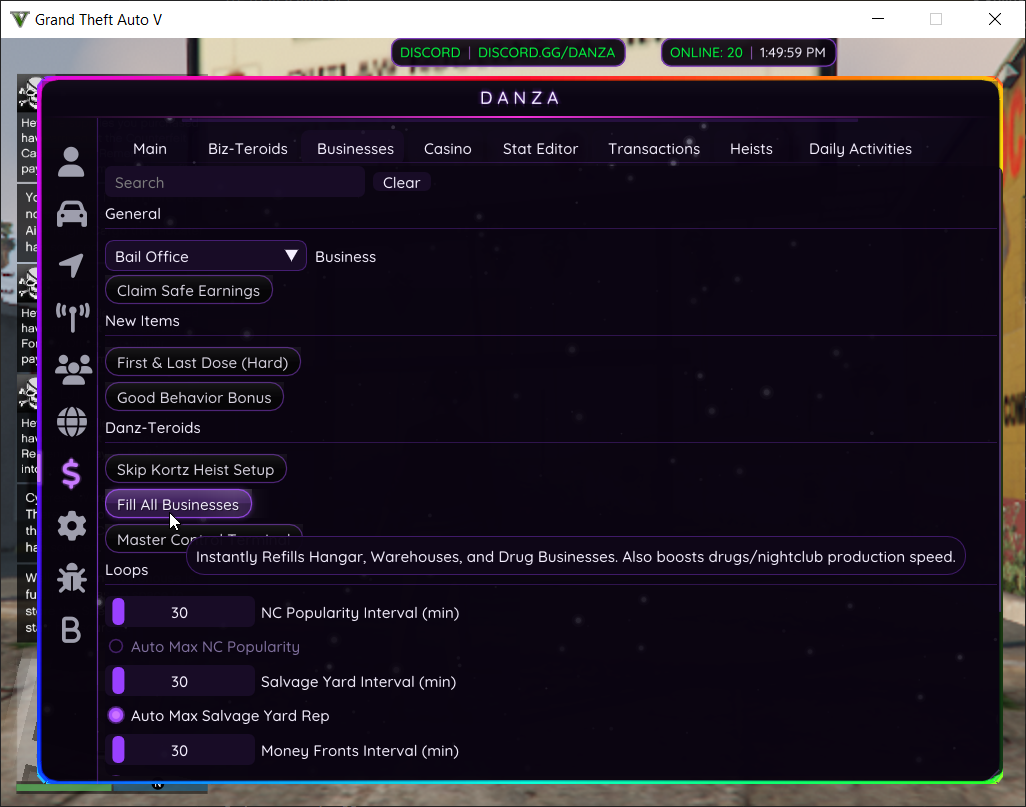Viewport: 1026px width, 807px height.
Task: Click the DISCORD.GG/DANZA link
Action: pos(546,52)
